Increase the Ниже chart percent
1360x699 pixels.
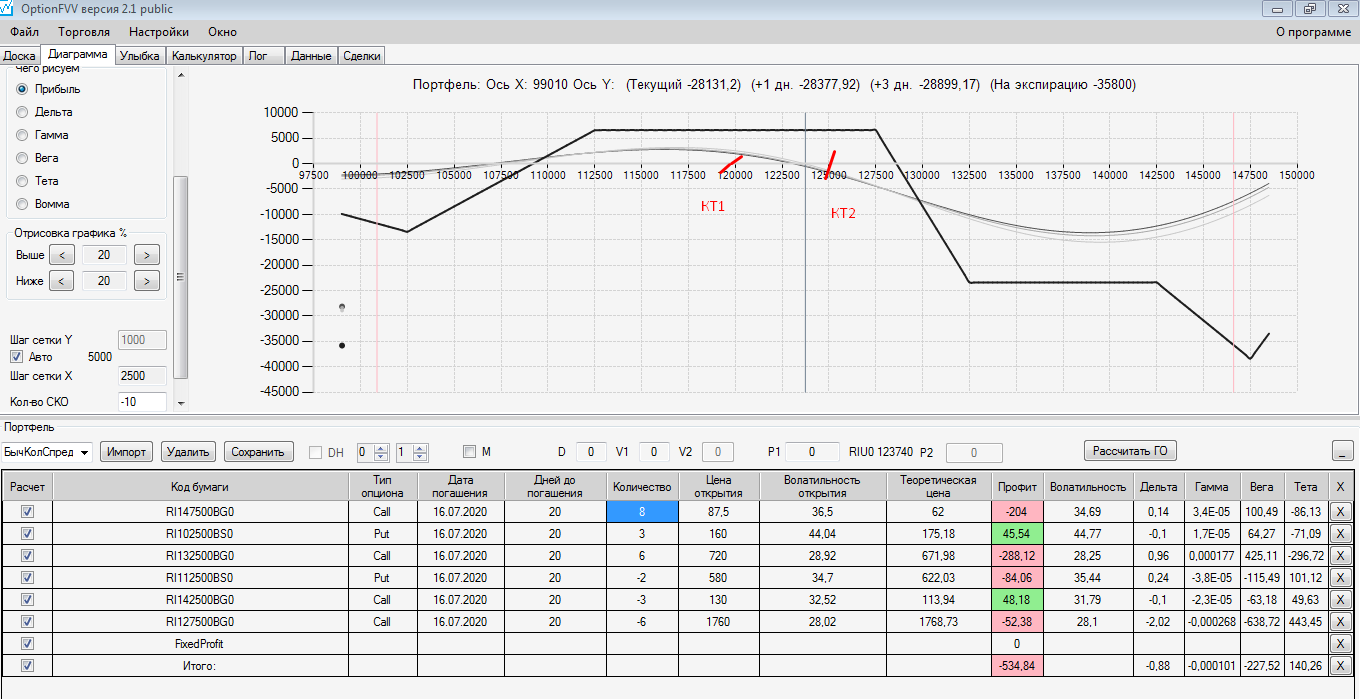147,281
